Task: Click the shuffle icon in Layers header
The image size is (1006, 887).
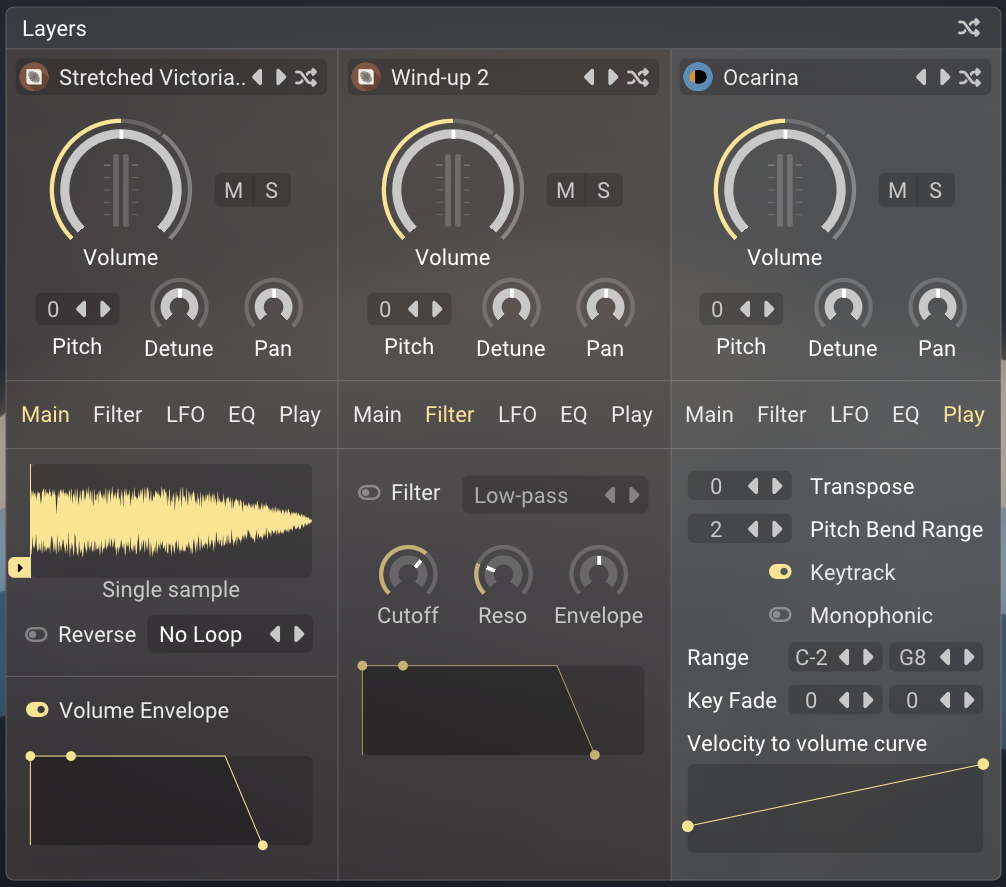Action: (968, 28)
